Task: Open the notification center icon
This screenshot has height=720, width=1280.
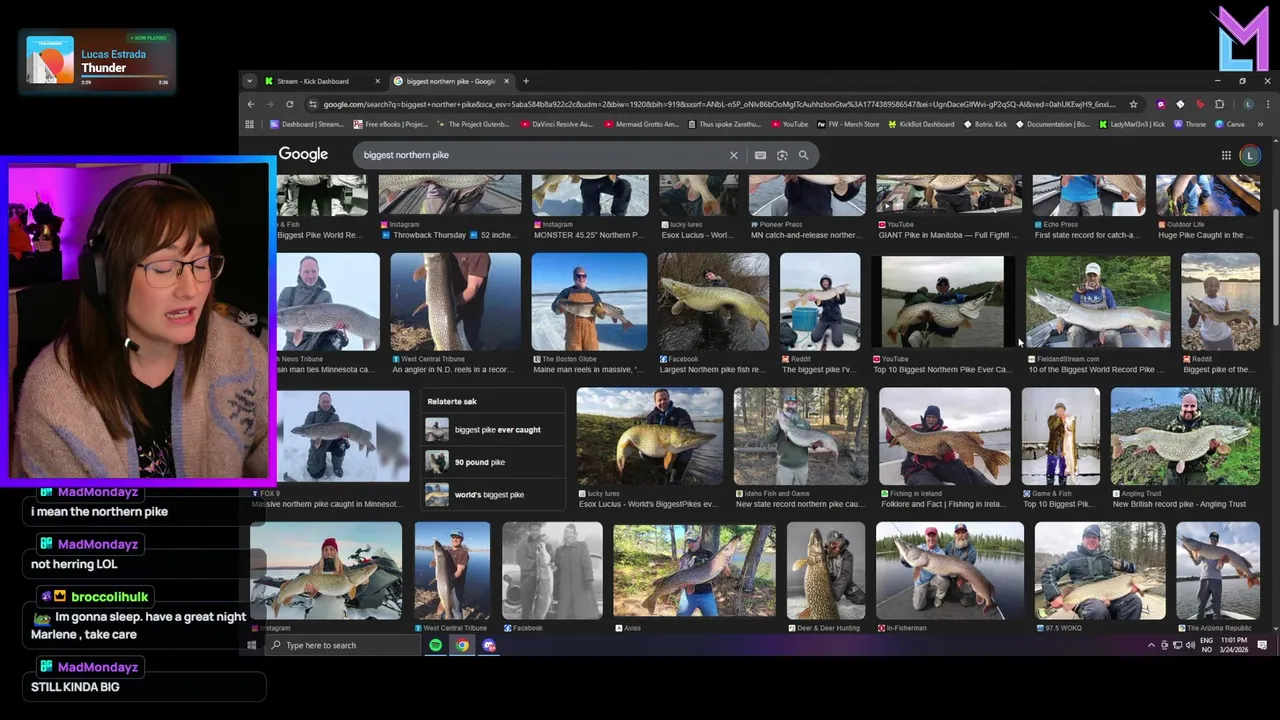Action: [1262, 645]
